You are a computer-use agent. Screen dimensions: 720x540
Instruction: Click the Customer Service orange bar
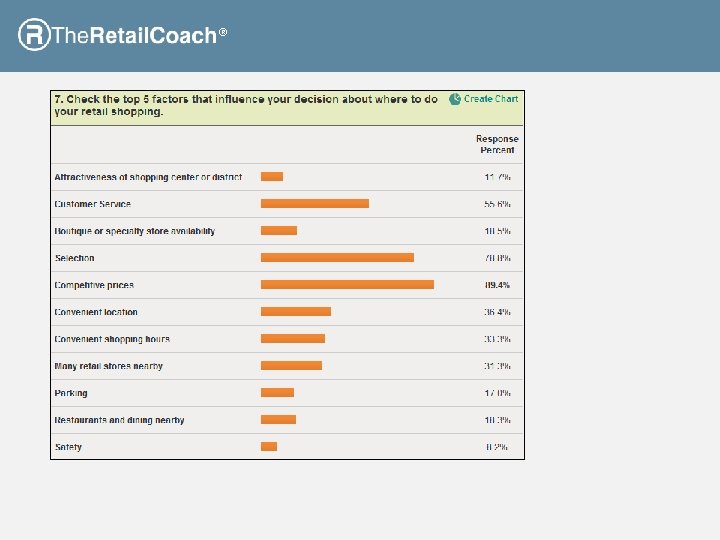coord(314,204)
